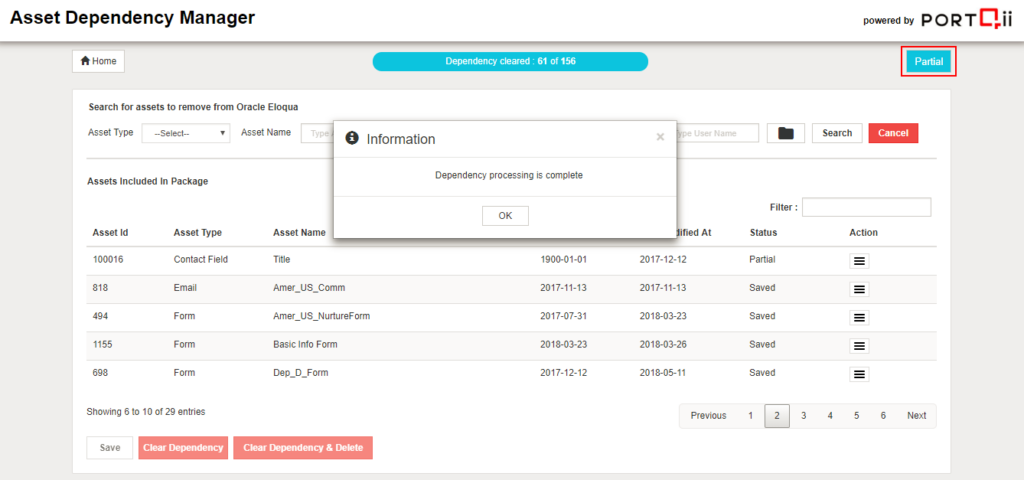Open action menu for Basic Info Form

[x=859, y=345]
